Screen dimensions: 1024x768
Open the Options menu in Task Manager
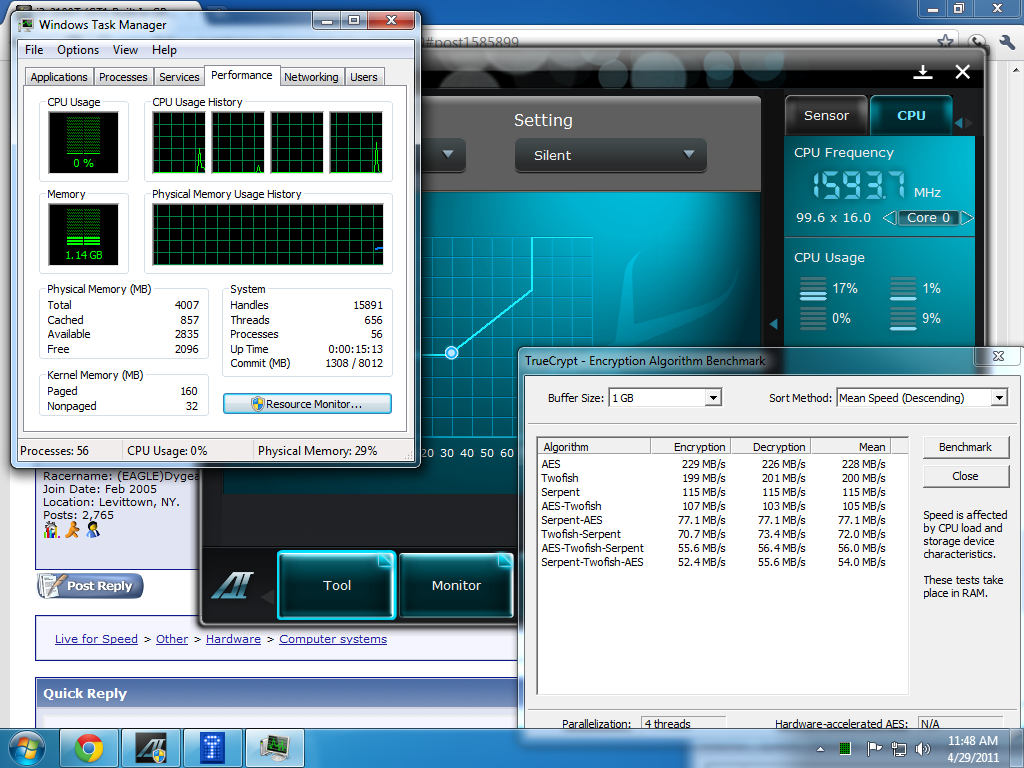click(78, 50)
